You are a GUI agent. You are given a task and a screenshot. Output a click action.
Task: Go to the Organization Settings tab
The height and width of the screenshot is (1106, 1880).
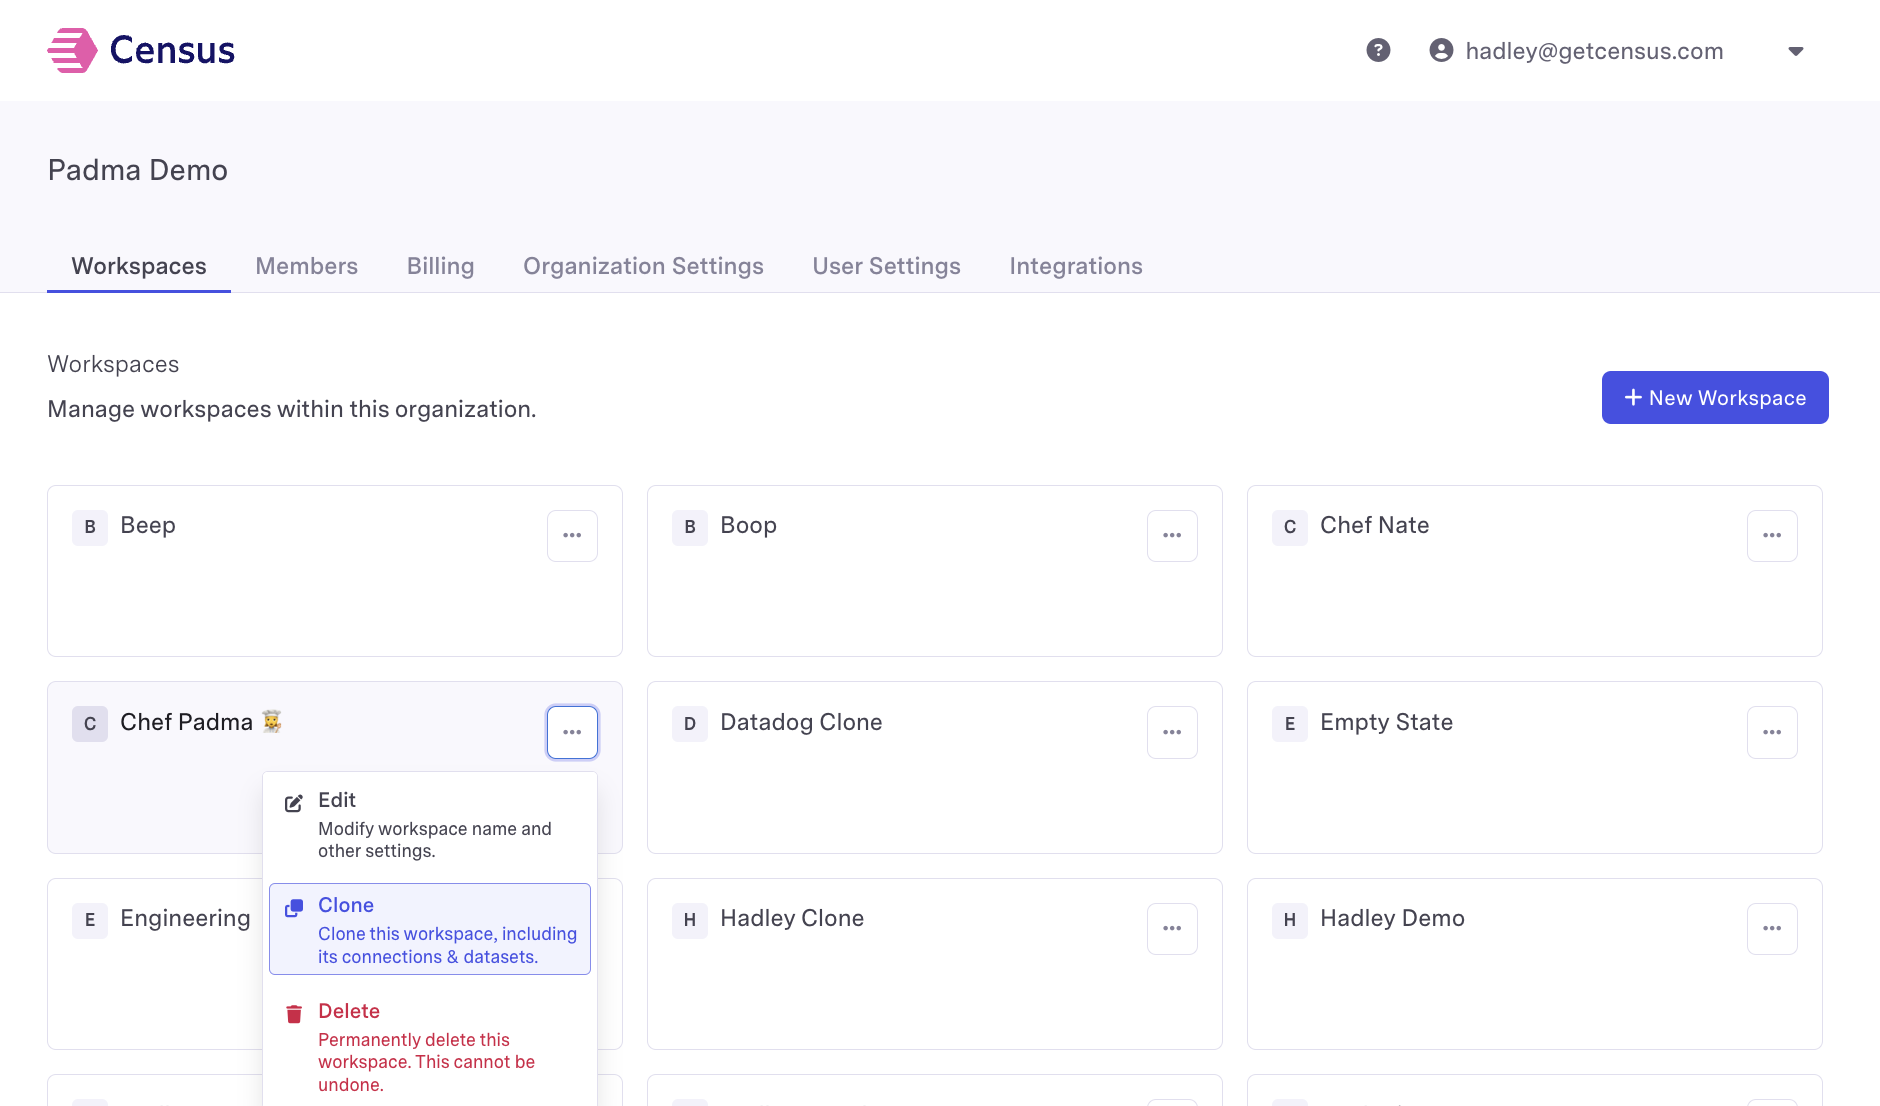[x=643, y=266]
